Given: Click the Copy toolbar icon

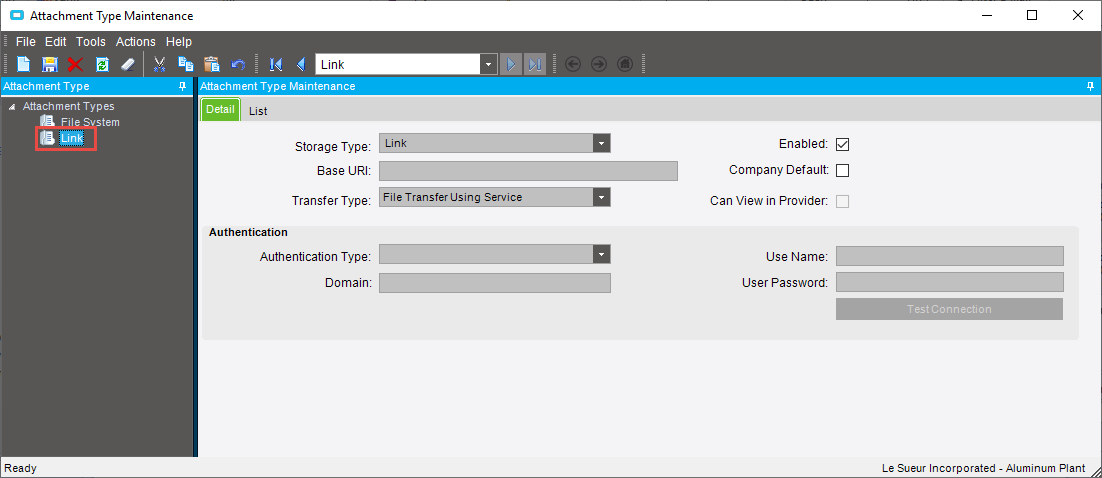Looking at the screenshot, I should (186, 65).
